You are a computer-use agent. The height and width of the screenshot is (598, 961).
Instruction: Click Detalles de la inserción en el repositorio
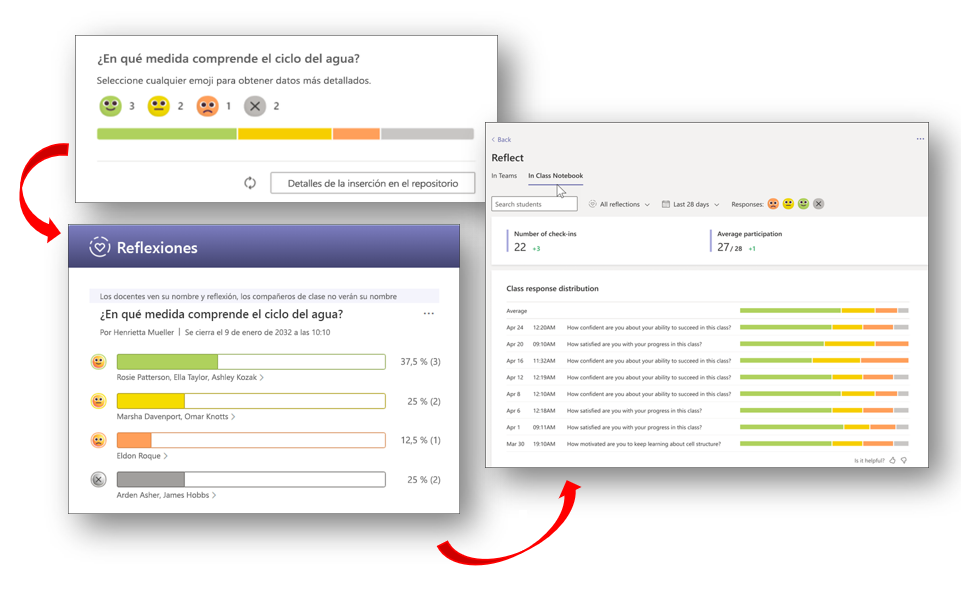[372, 183]
